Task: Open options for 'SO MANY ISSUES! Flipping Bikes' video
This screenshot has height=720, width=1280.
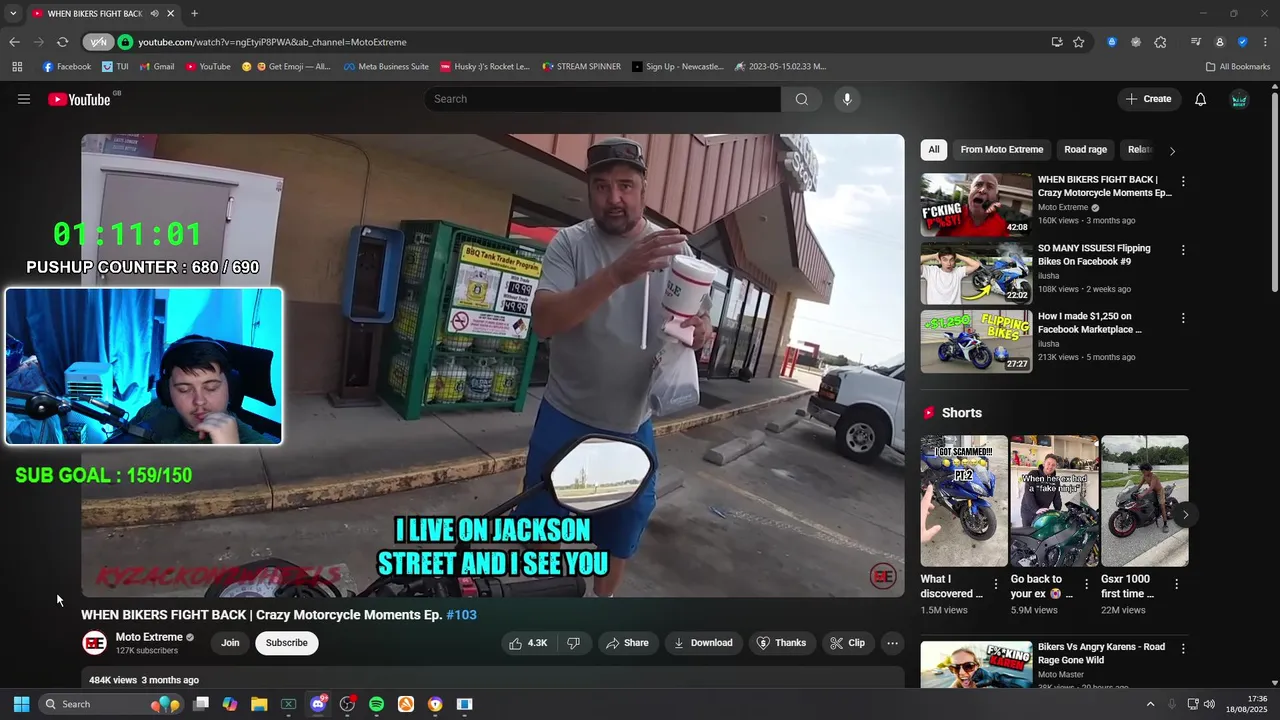Action: point(1183,250)
